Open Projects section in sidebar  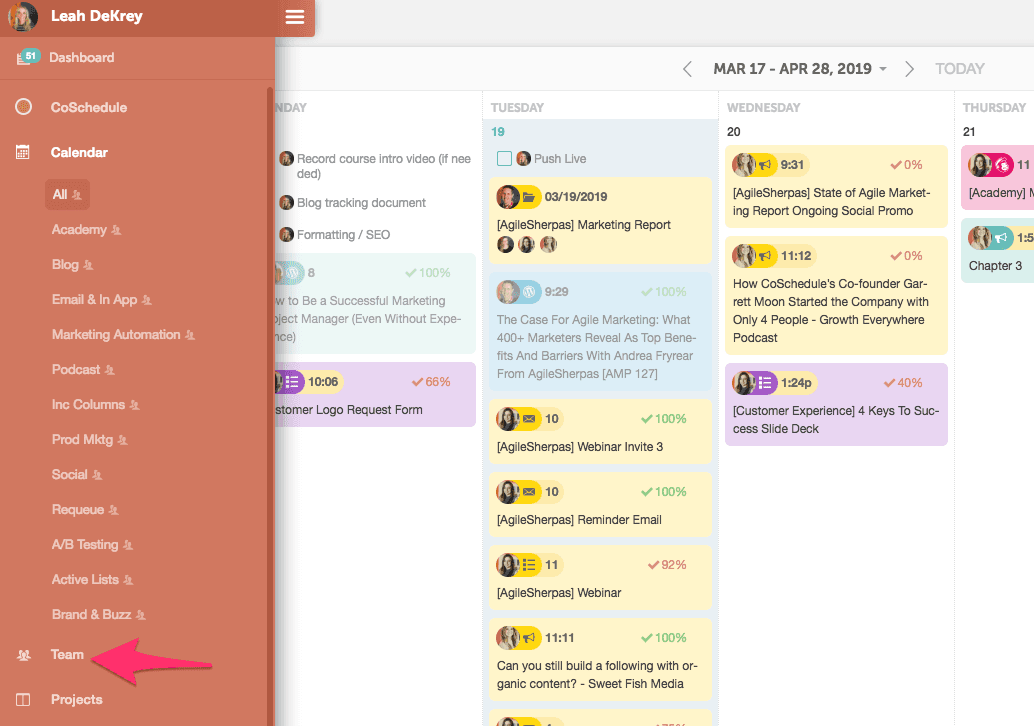(76, 700)
